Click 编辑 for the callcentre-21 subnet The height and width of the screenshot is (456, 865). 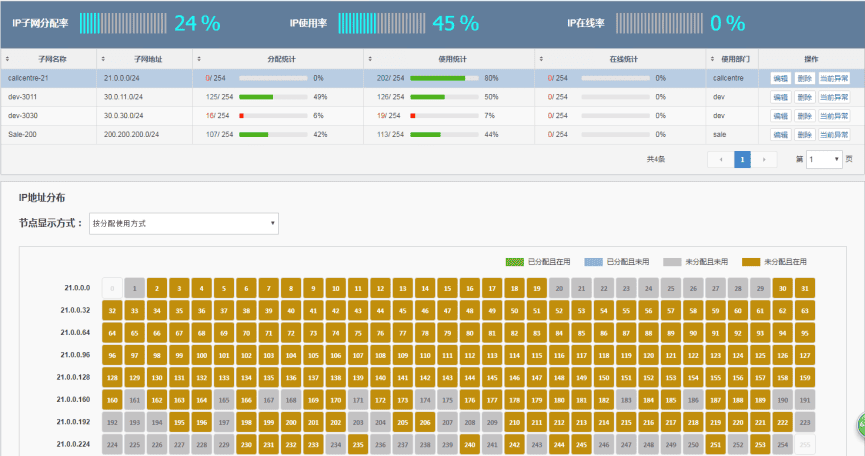pyautogui.click(x=780, y=78)
